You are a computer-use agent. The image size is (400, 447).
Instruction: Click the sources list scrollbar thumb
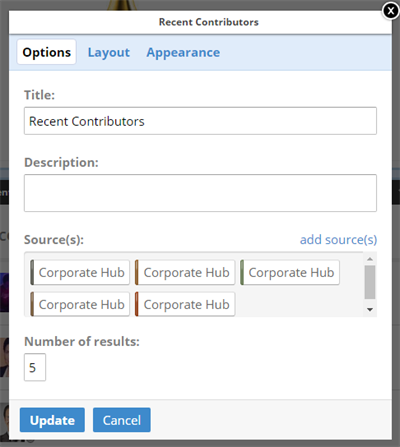coord(370,282)
